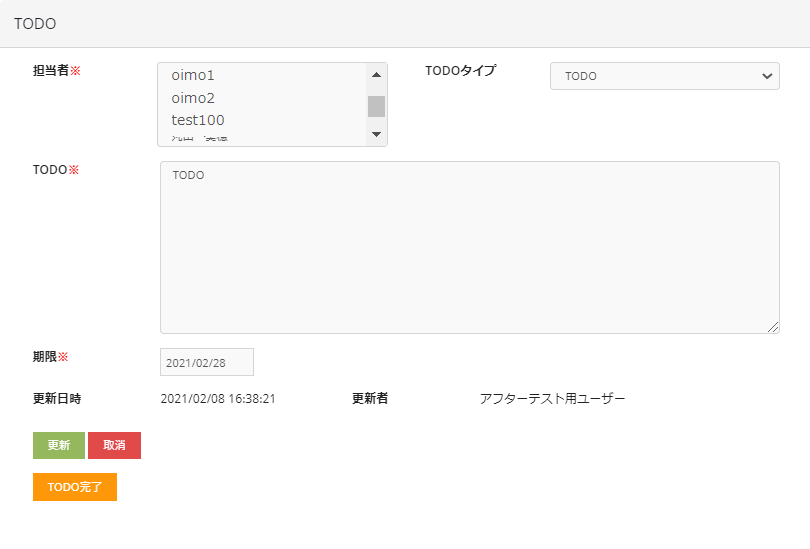Image resolution: width=810 pixels, height=549 pixels.
Task: Click the assignee list scroll-down arrow
Action: [376, 134]
